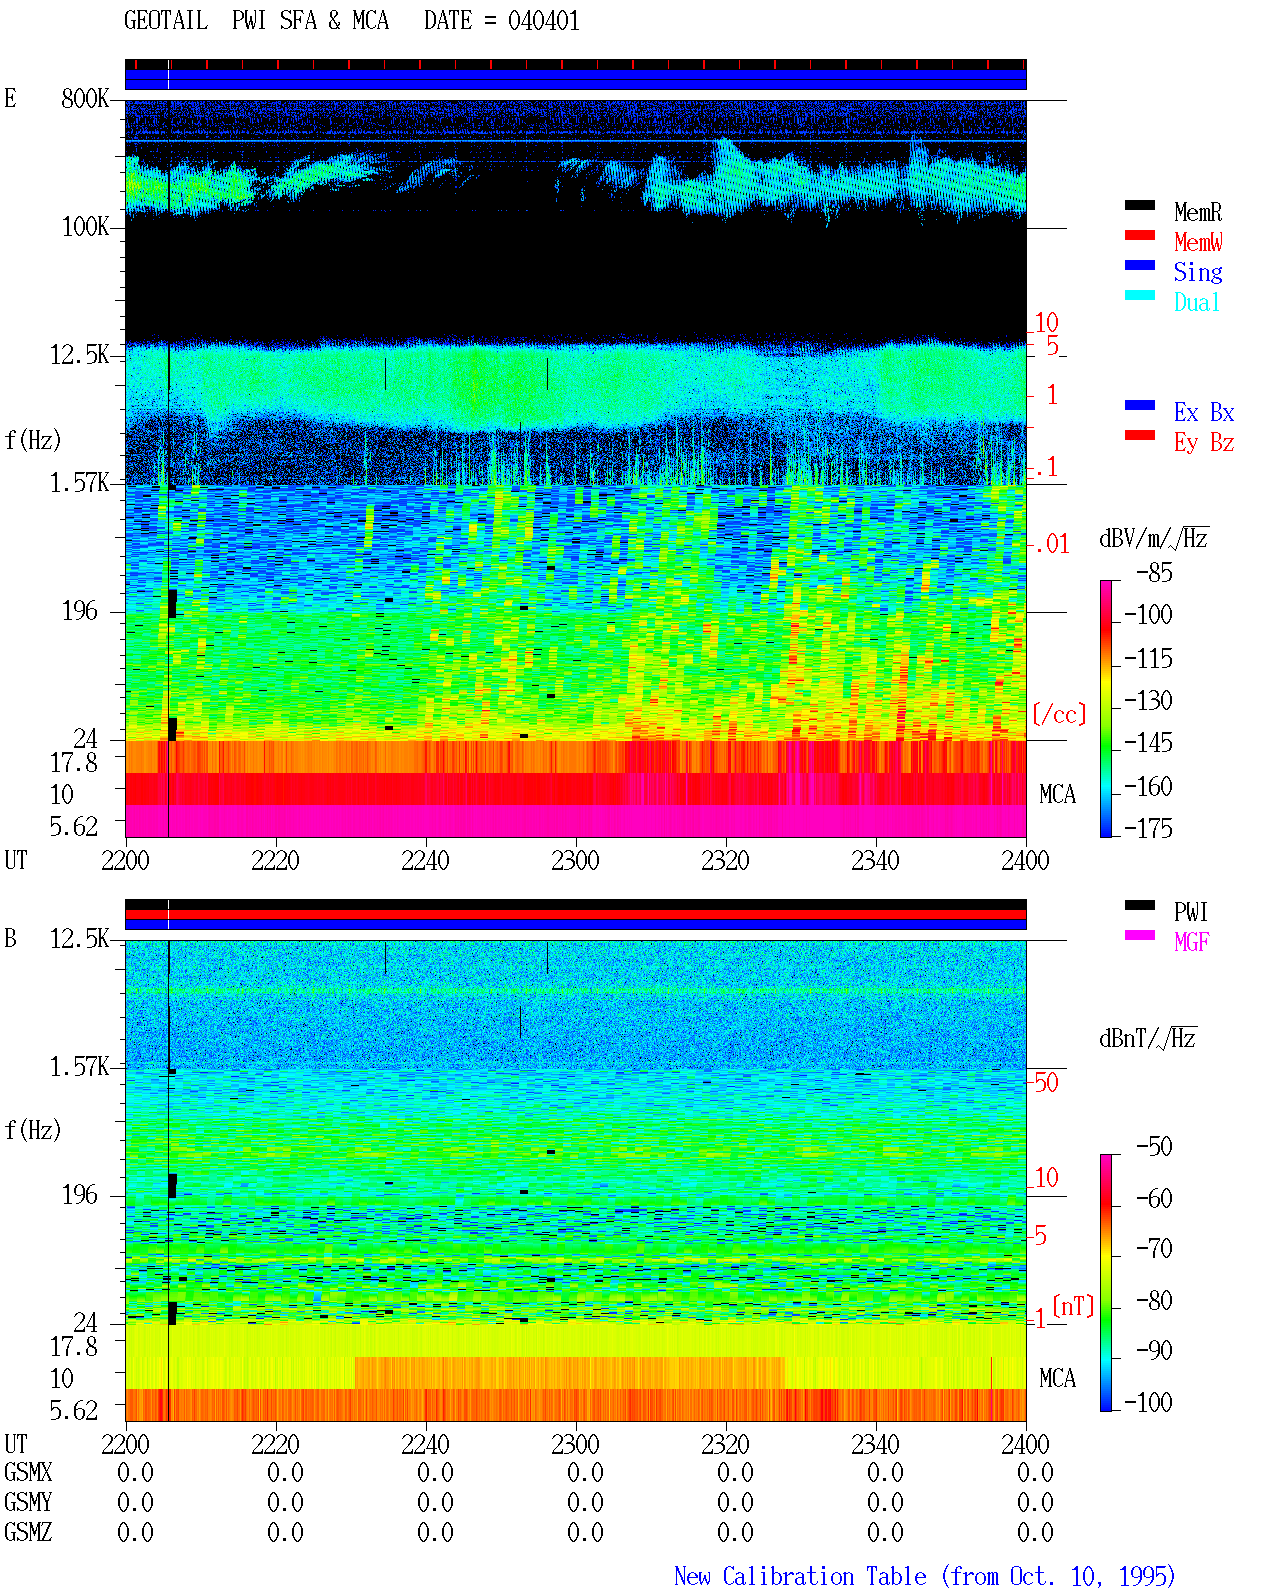Click the red '[/cc]' density unit label

tap(1059, 714)
